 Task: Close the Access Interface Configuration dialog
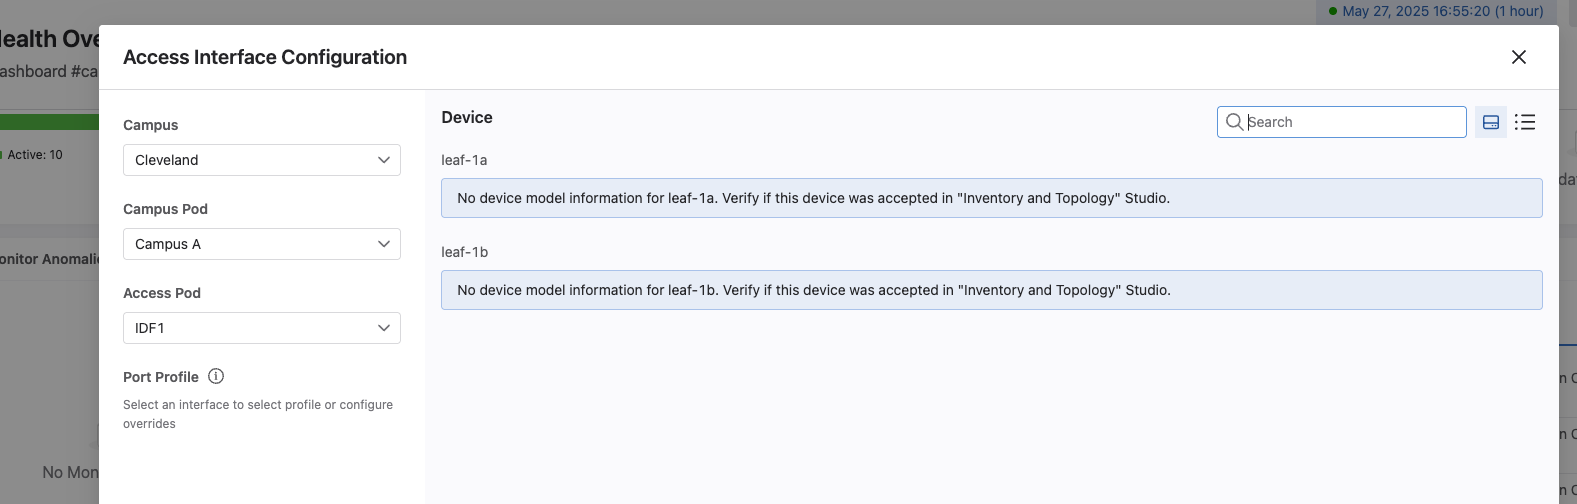(1518, 57)
